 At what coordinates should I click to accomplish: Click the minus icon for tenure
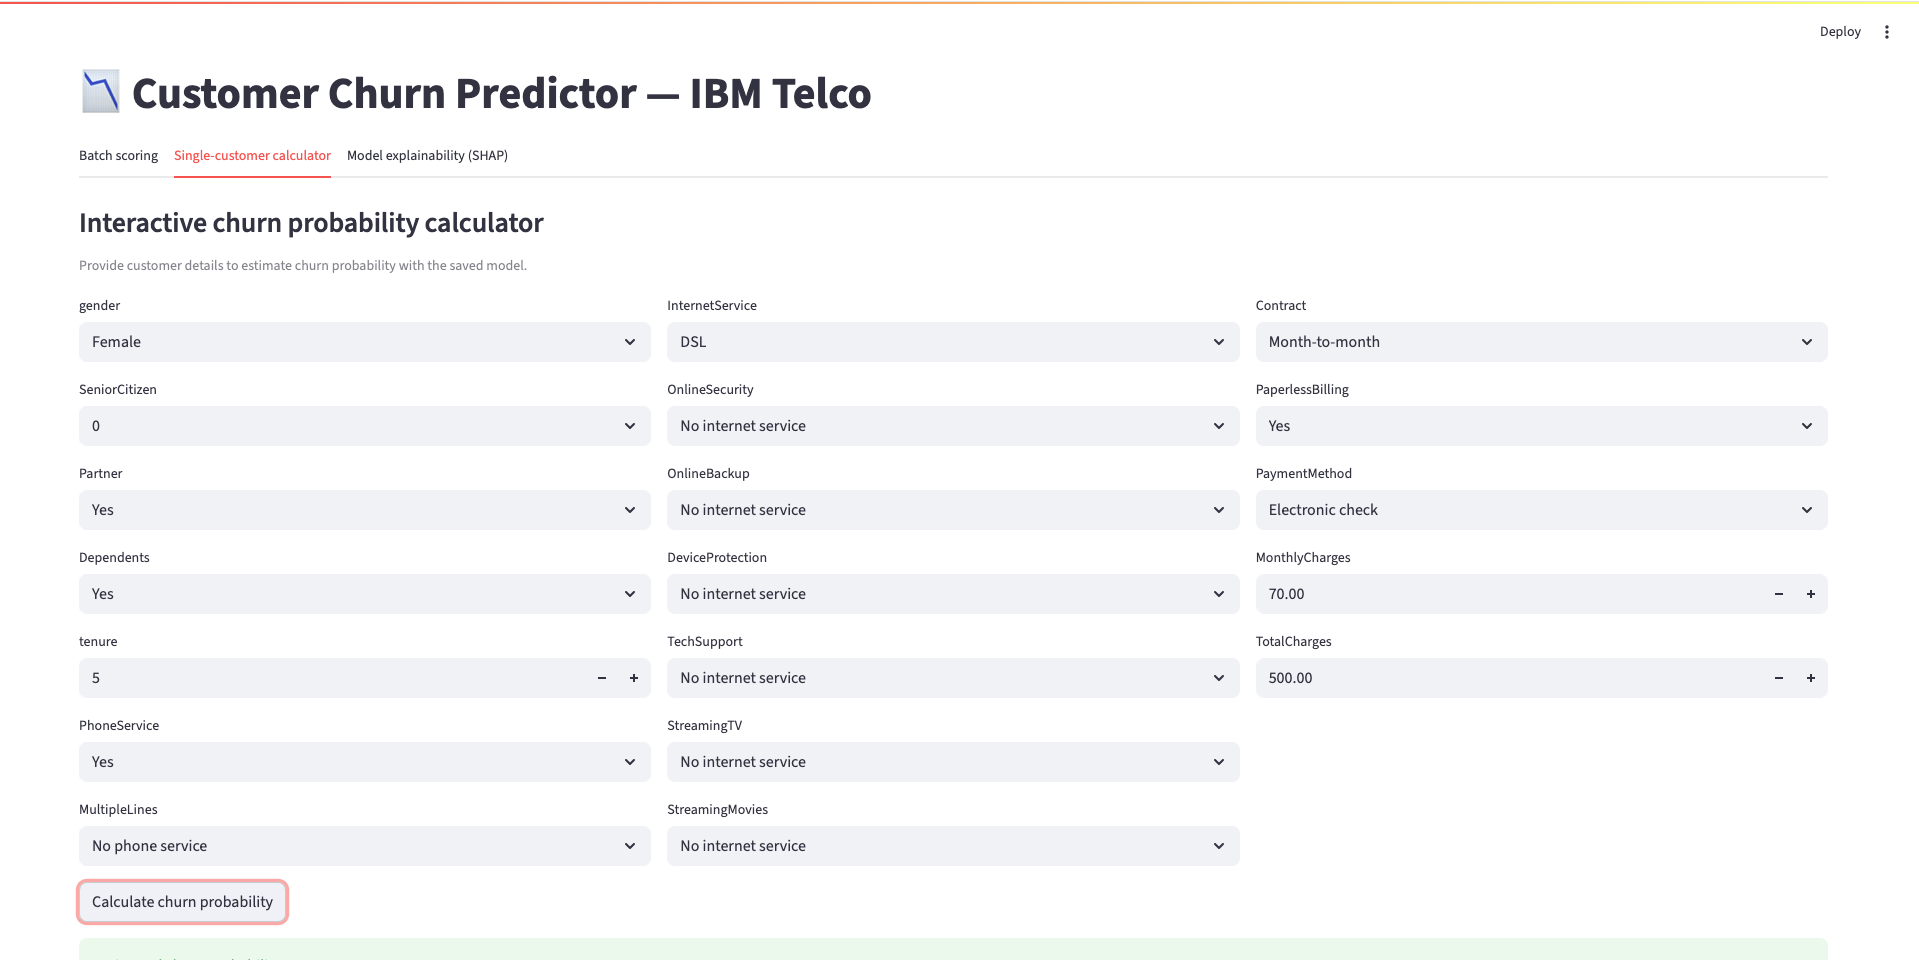click(x=602, y=678)
